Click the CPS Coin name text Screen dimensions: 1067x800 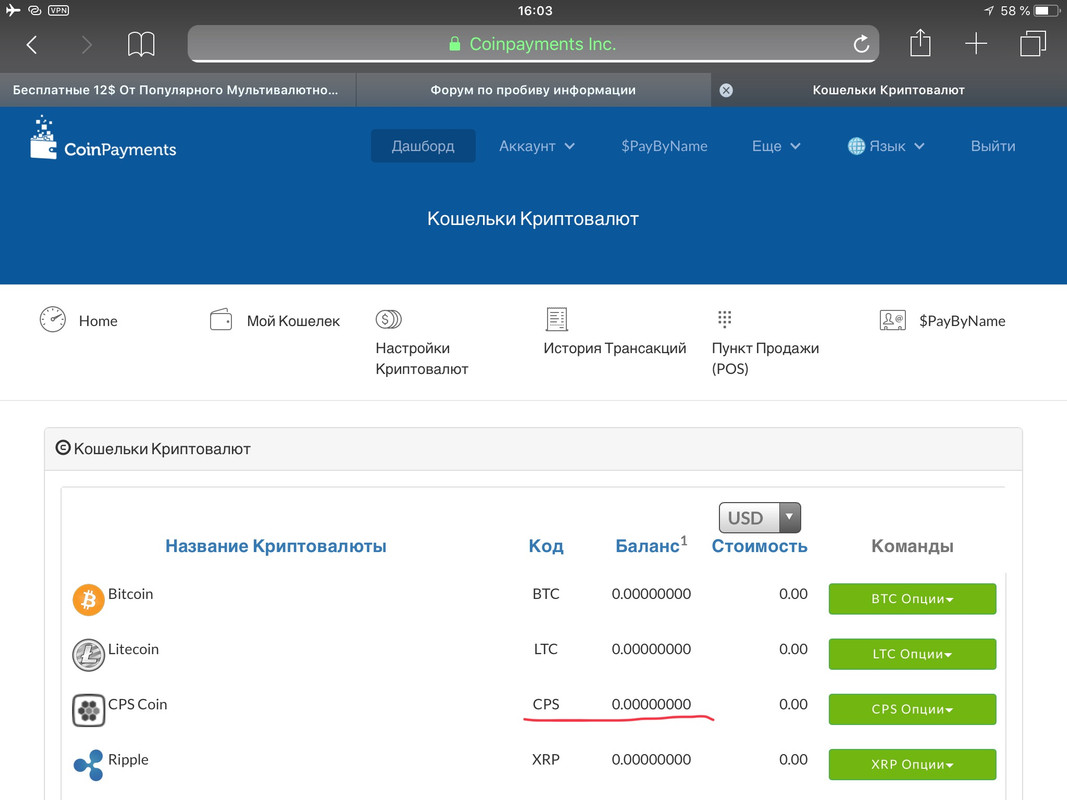click(x=137, y=704)
